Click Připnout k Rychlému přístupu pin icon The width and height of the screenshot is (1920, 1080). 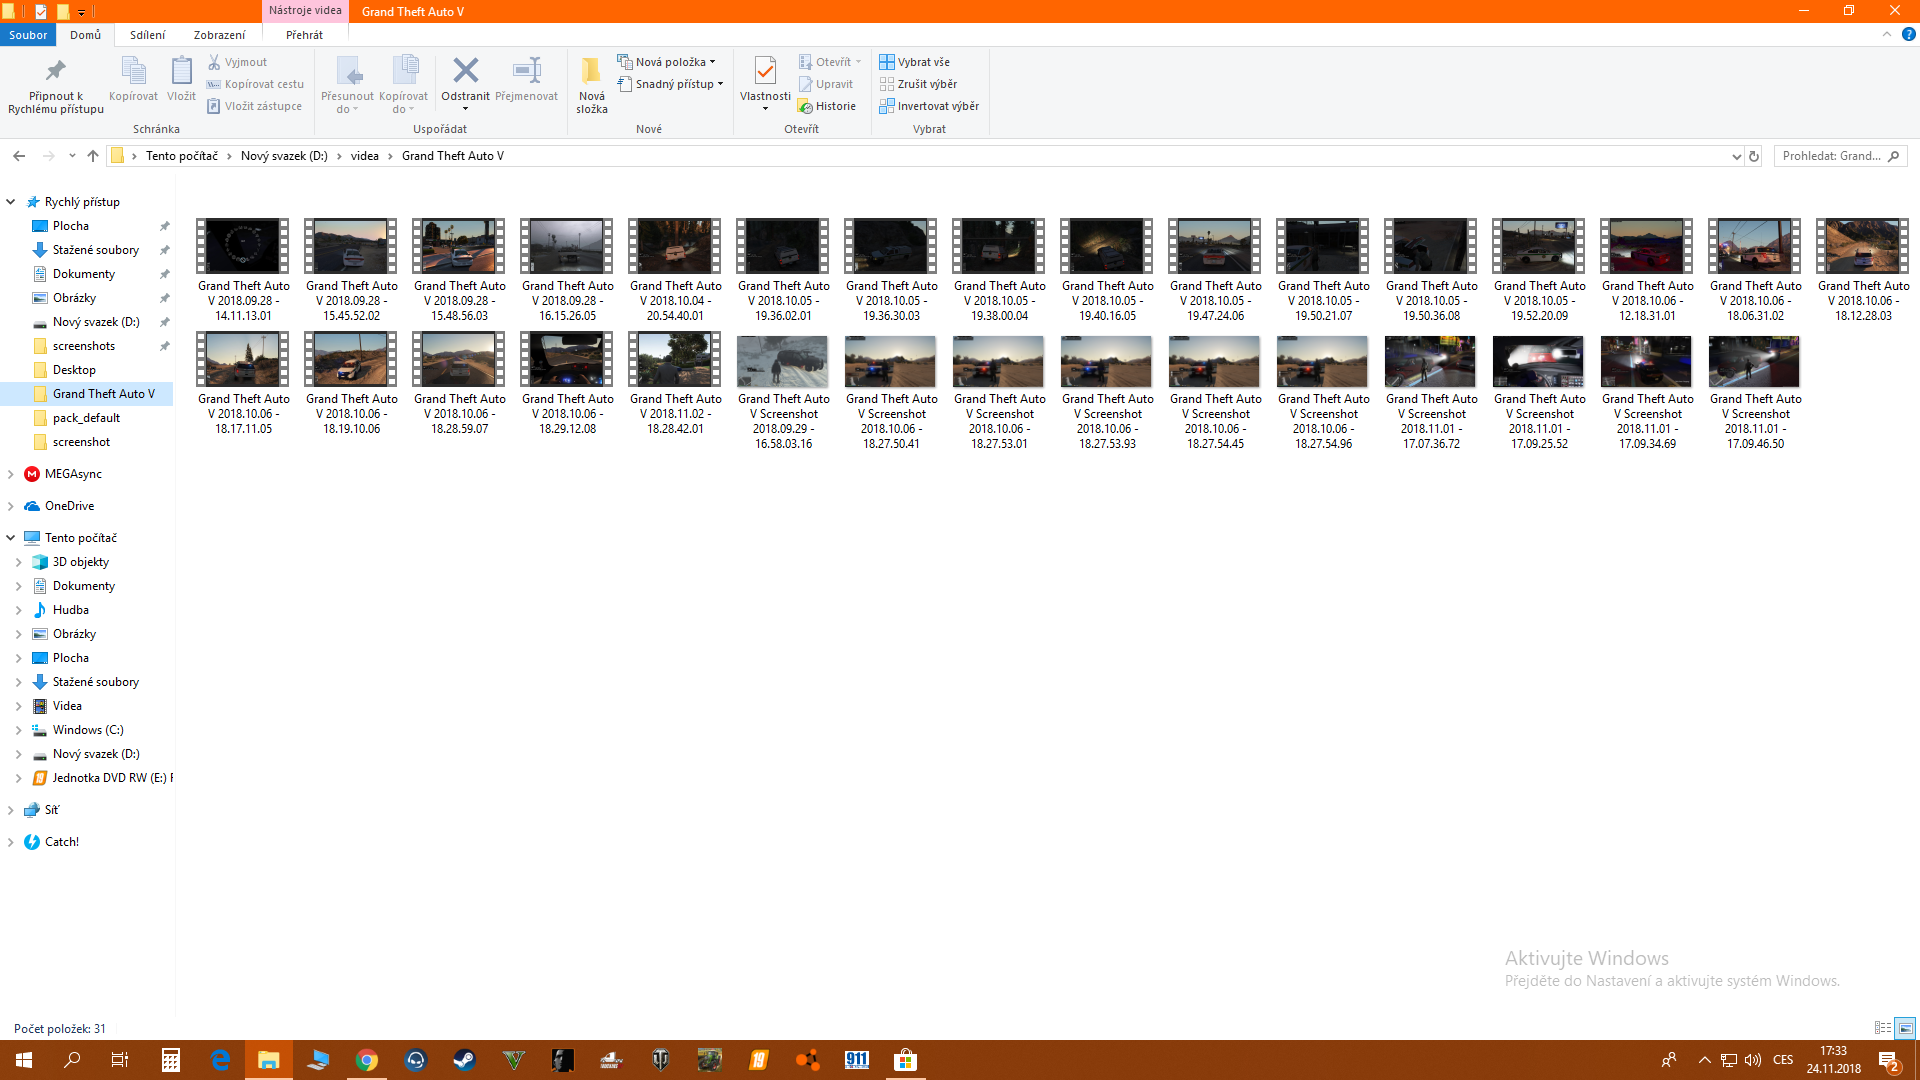point(55,72)
